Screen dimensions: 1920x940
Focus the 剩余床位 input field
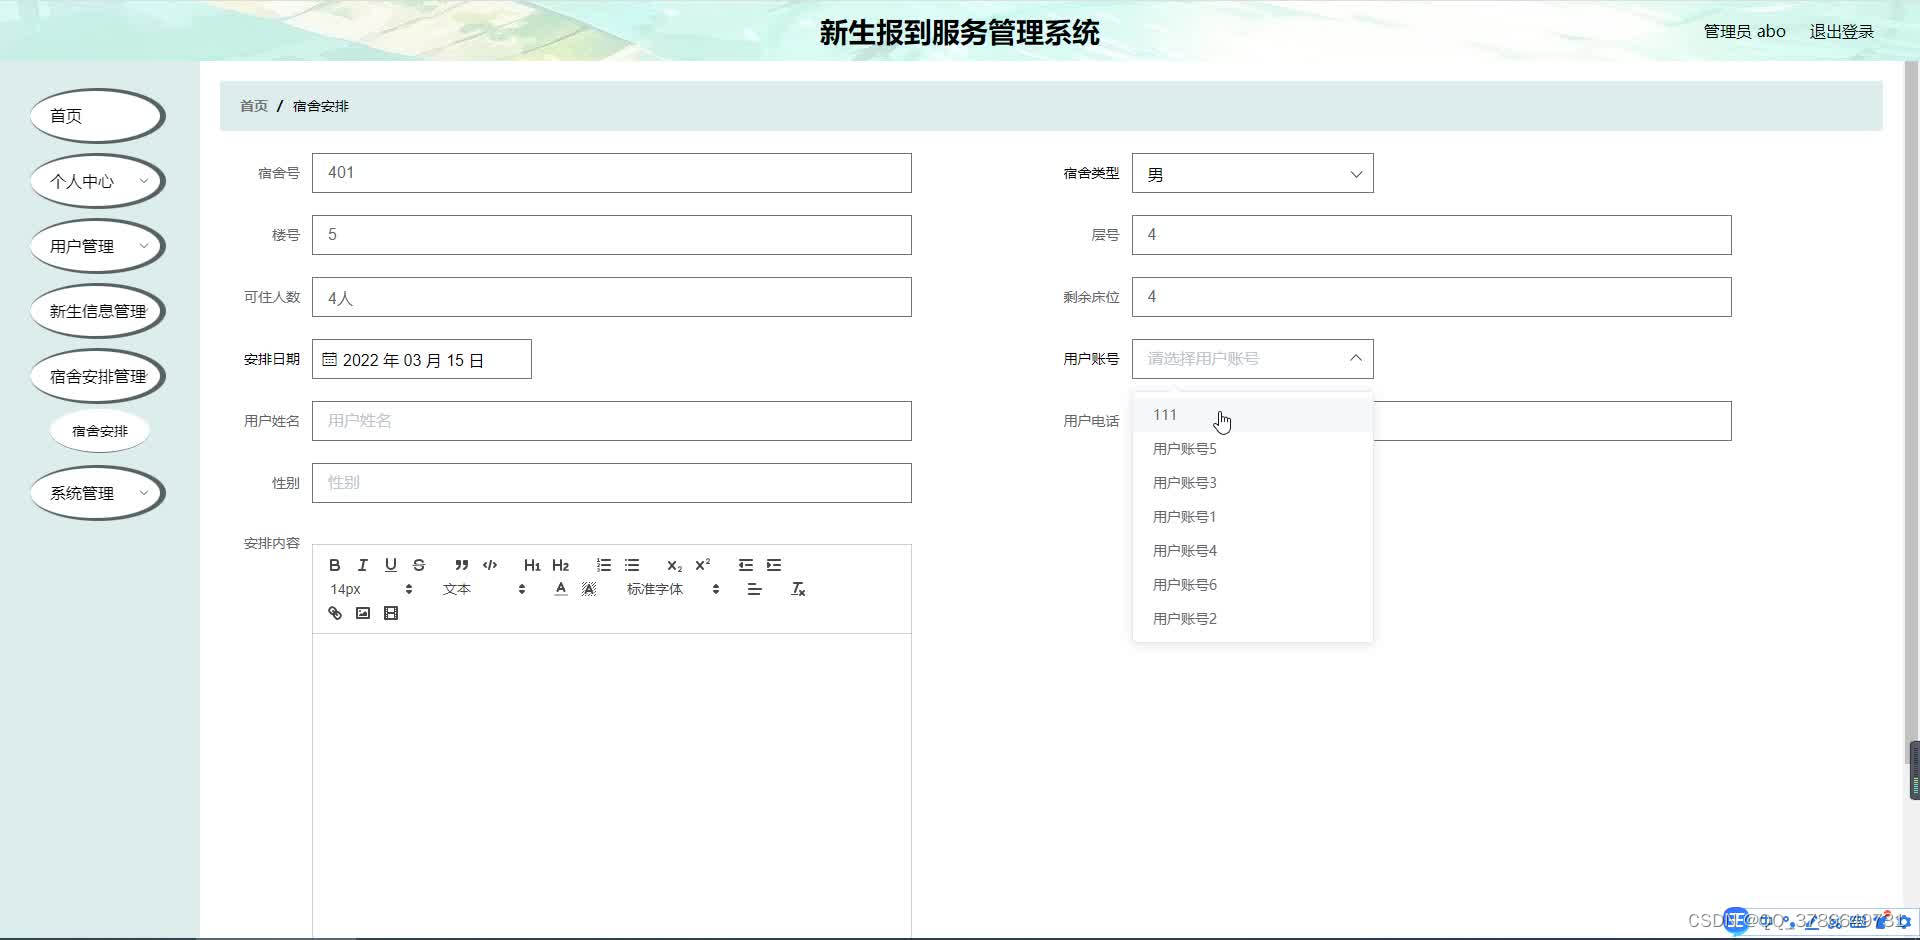click(x=1431, y=297)
